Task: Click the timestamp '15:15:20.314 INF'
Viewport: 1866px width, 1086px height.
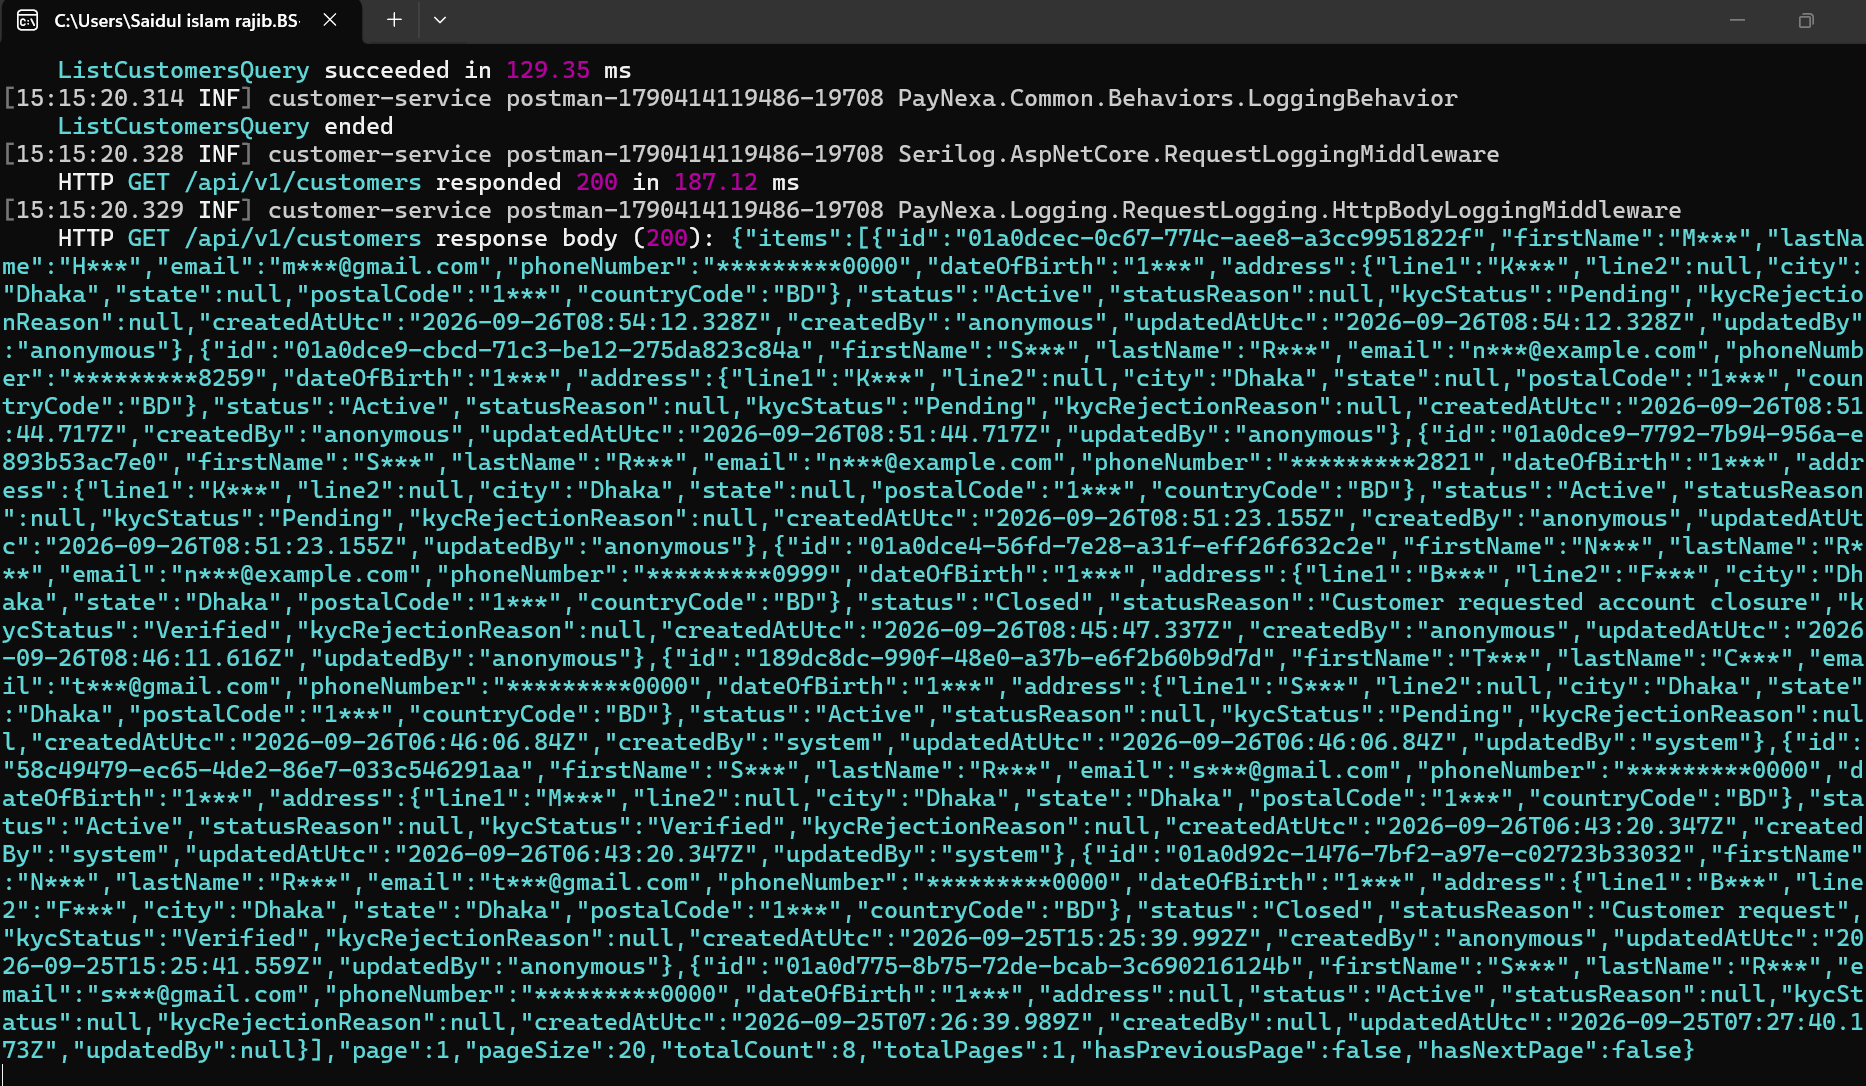Action: [x=127, y=98]
